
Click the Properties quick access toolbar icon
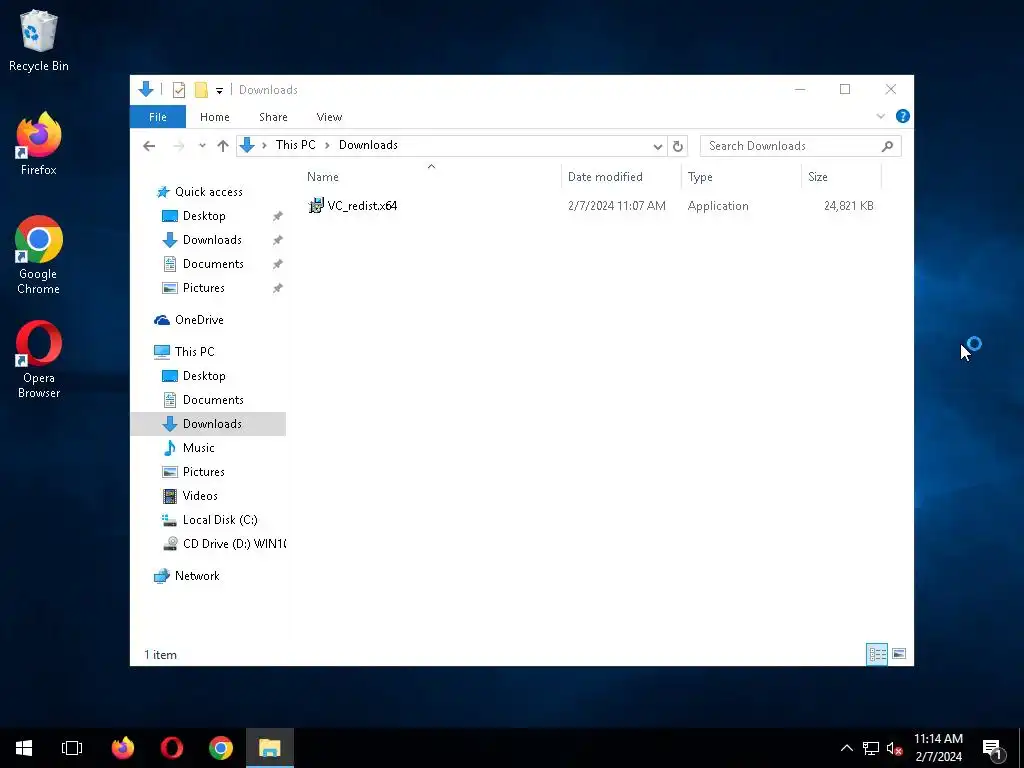(178, 89)
